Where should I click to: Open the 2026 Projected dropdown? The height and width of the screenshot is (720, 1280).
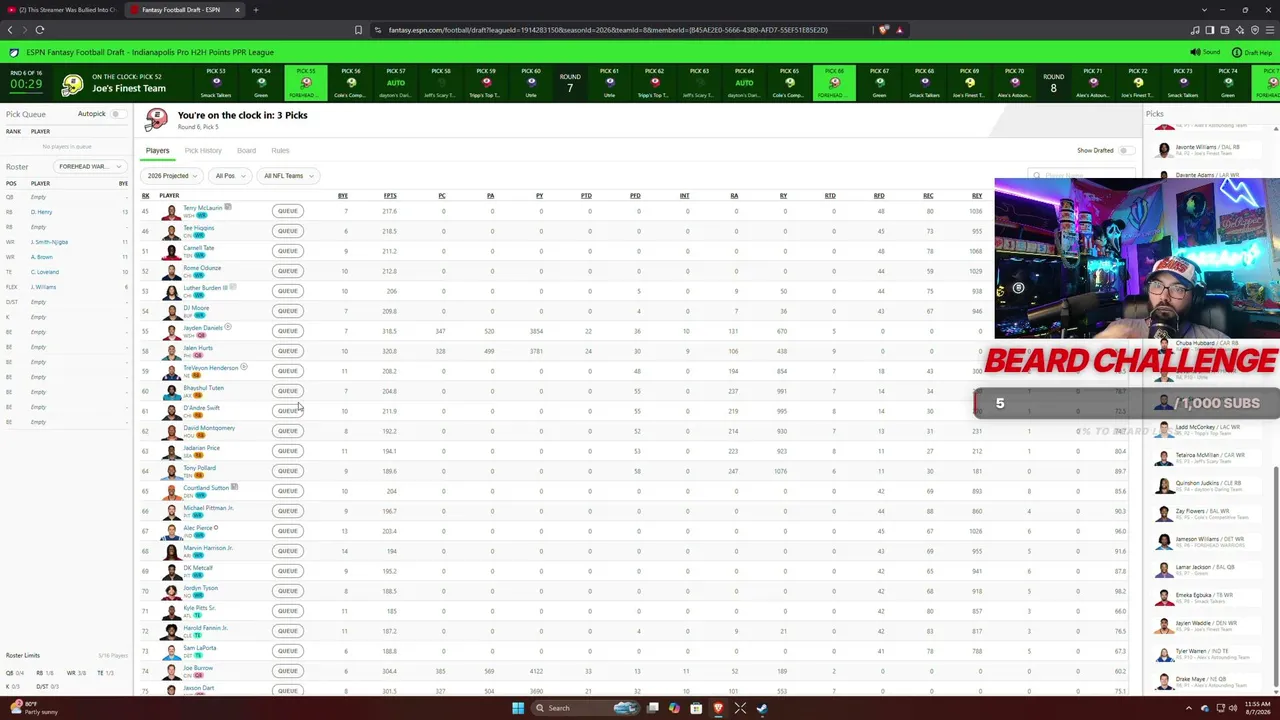[x=173, y=176]
